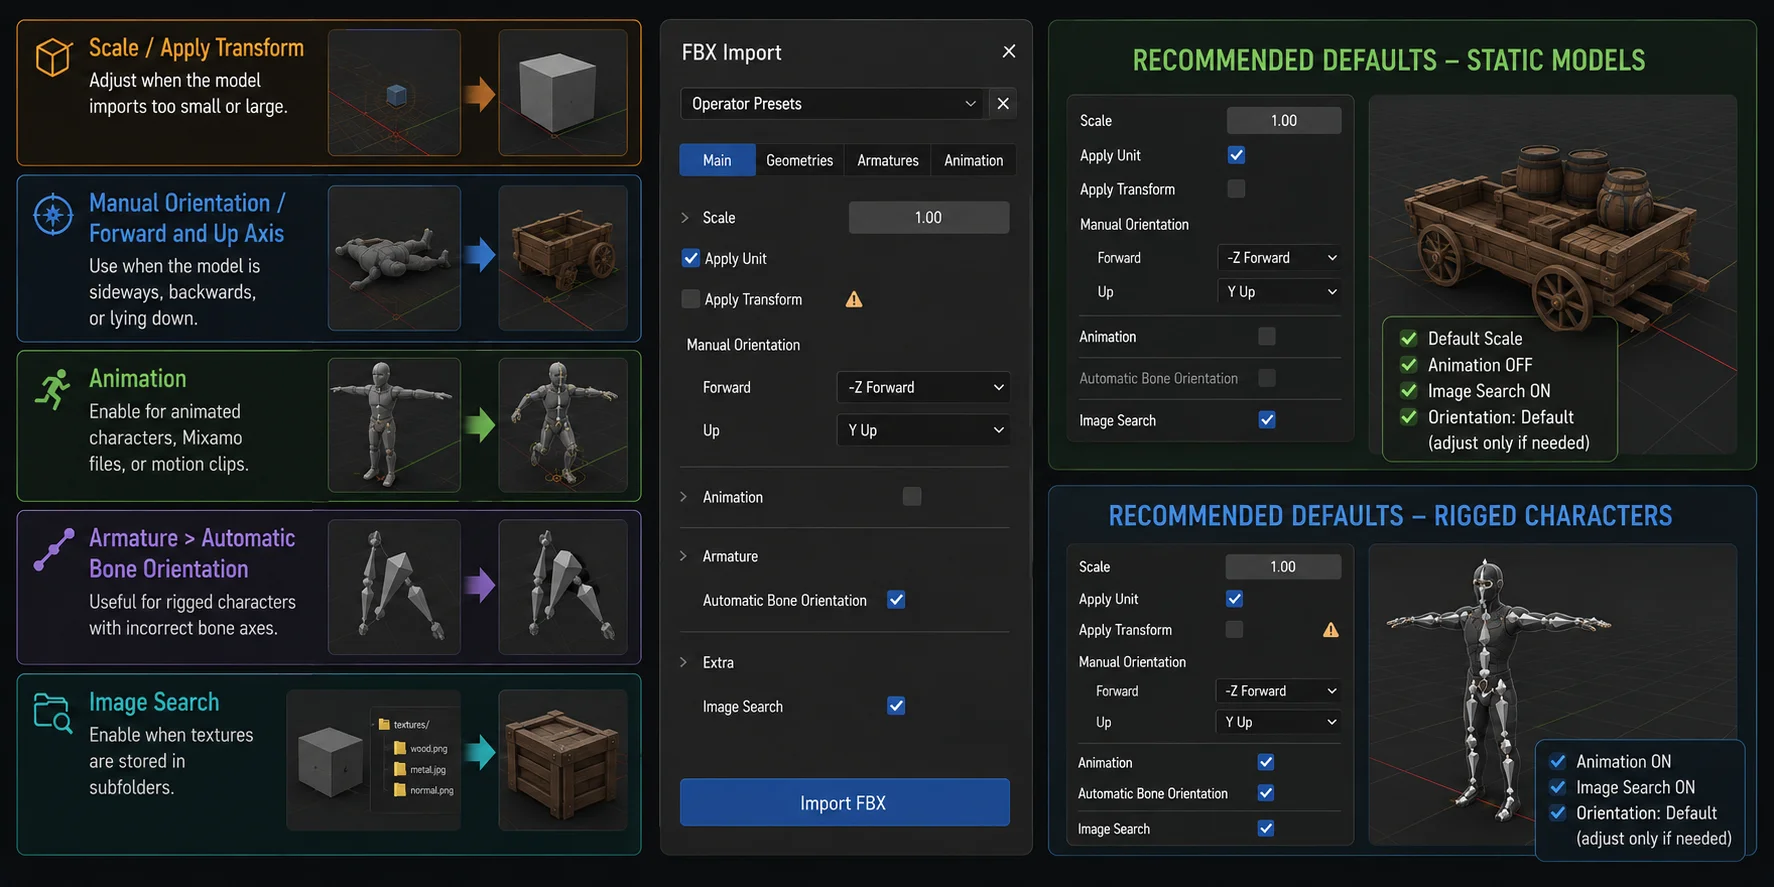This screenshot has width=1774, height=887.
Task: Click the bone icon beside Armature heading
Action: click(x=54, y=549)
